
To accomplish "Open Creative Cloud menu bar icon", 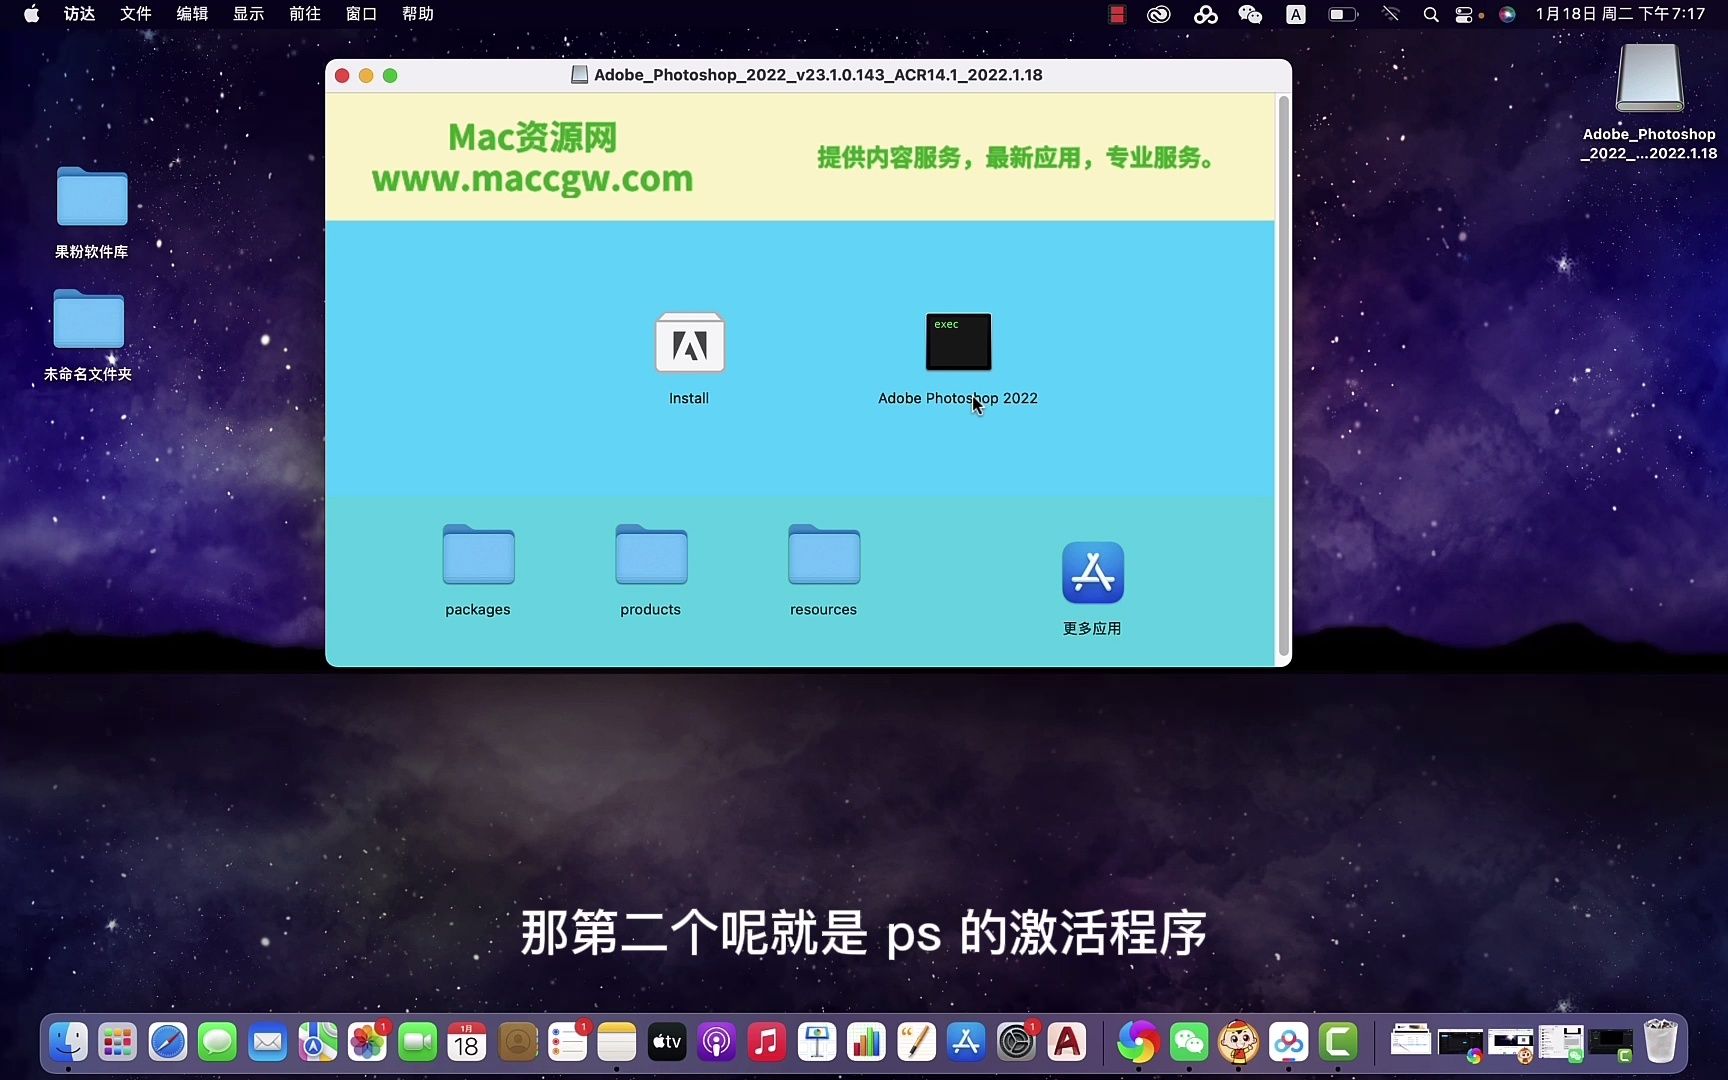I will pos(1158,14).
